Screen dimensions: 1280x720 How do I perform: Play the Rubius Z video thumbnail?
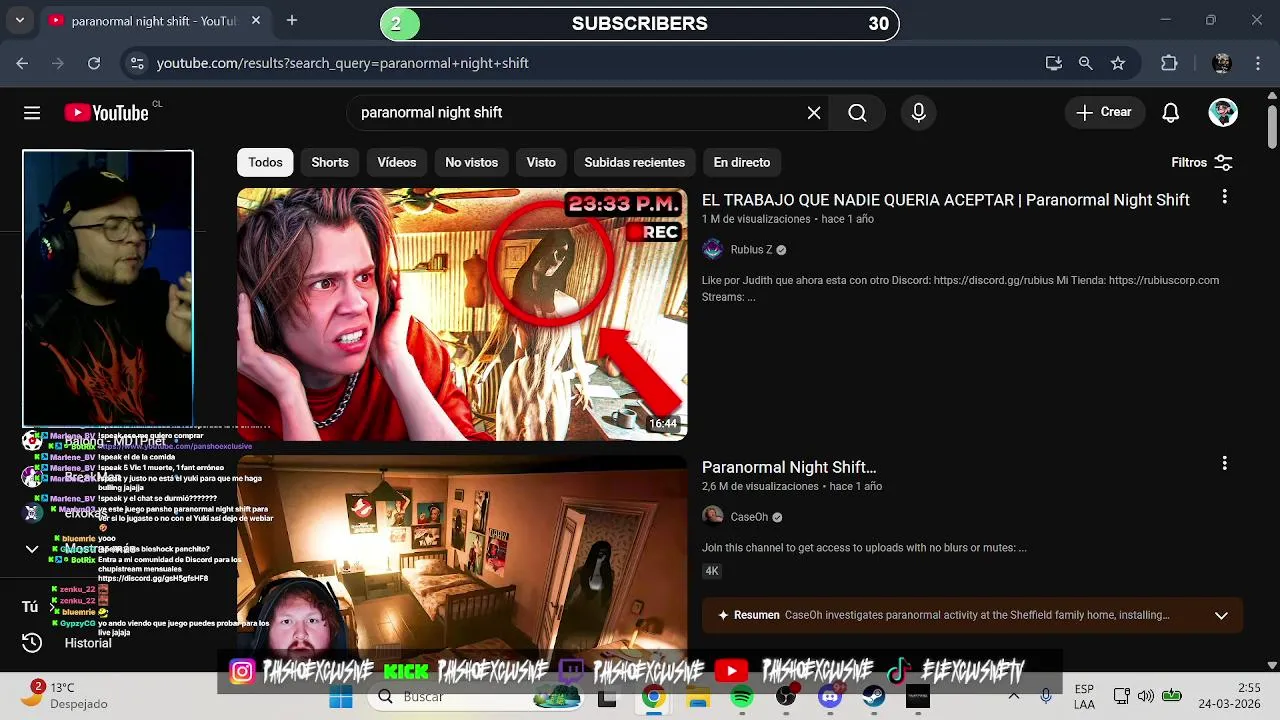462,314
